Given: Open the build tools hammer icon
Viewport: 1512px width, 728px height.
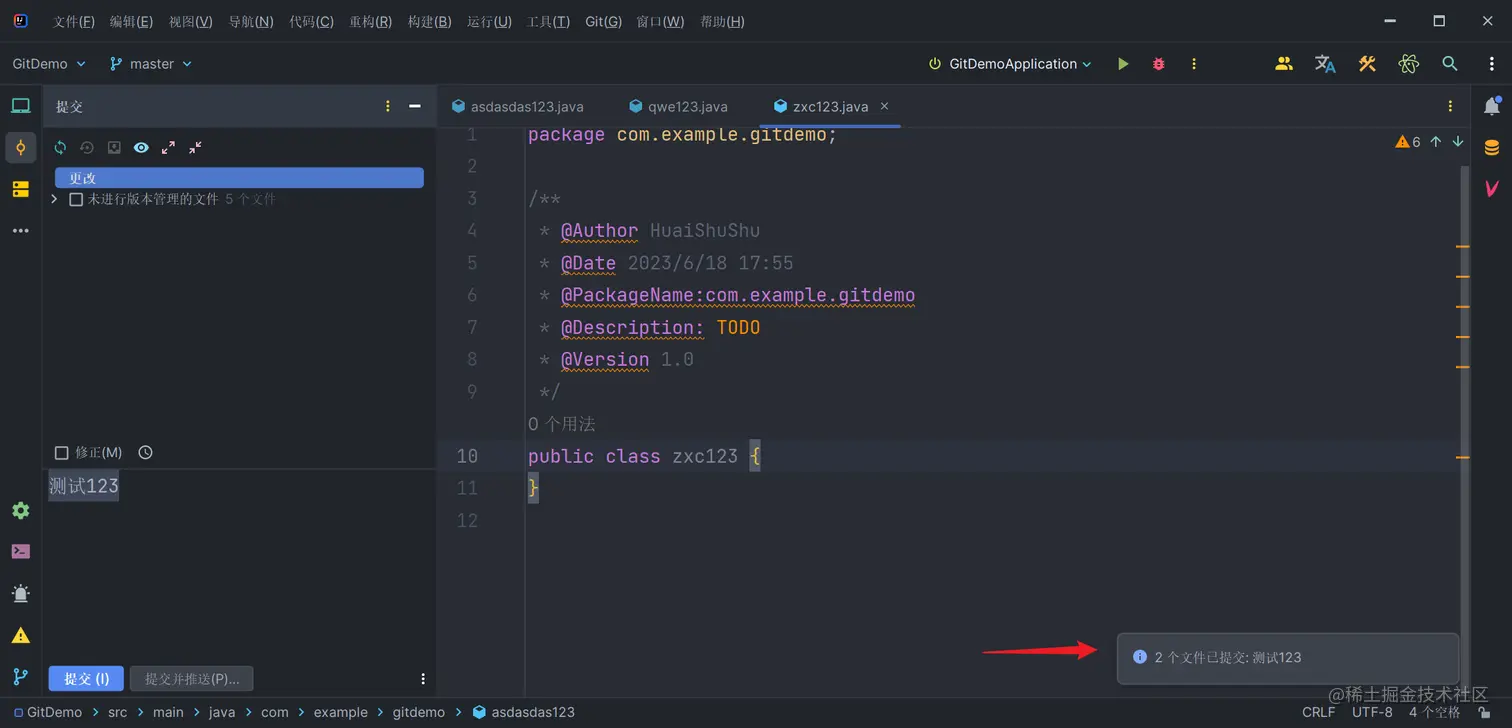Looking at the screenshot, I should pos(1367,64).
